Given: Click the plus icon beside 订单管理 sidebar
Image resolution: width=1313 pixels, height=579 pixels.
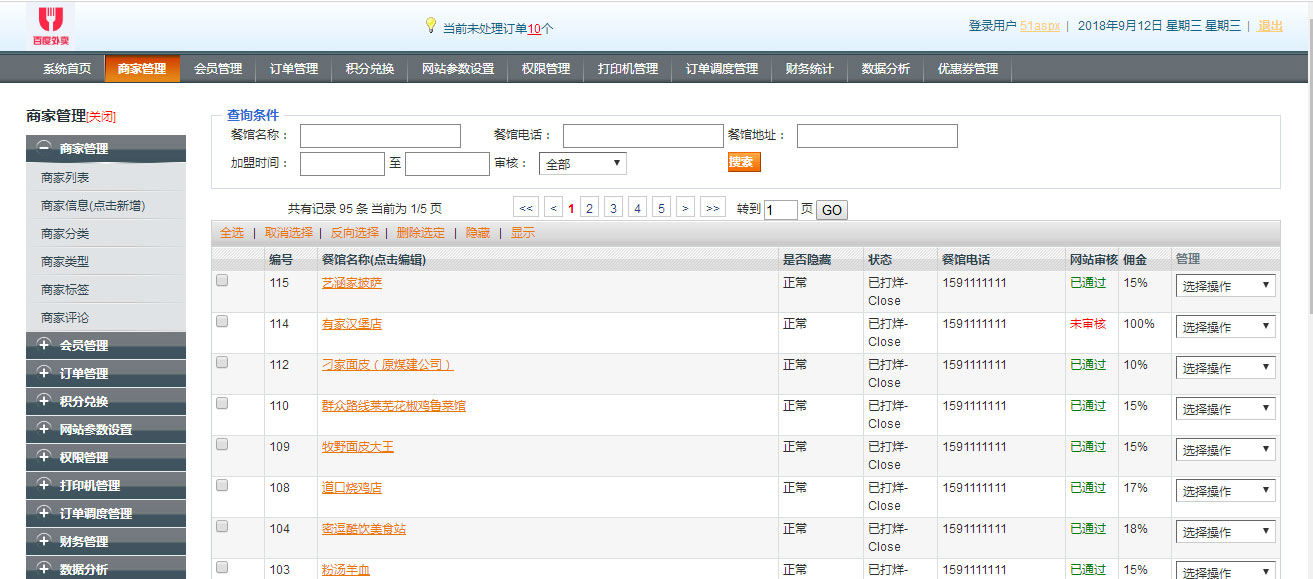Looking at the screenshot, I should (43, 373).
